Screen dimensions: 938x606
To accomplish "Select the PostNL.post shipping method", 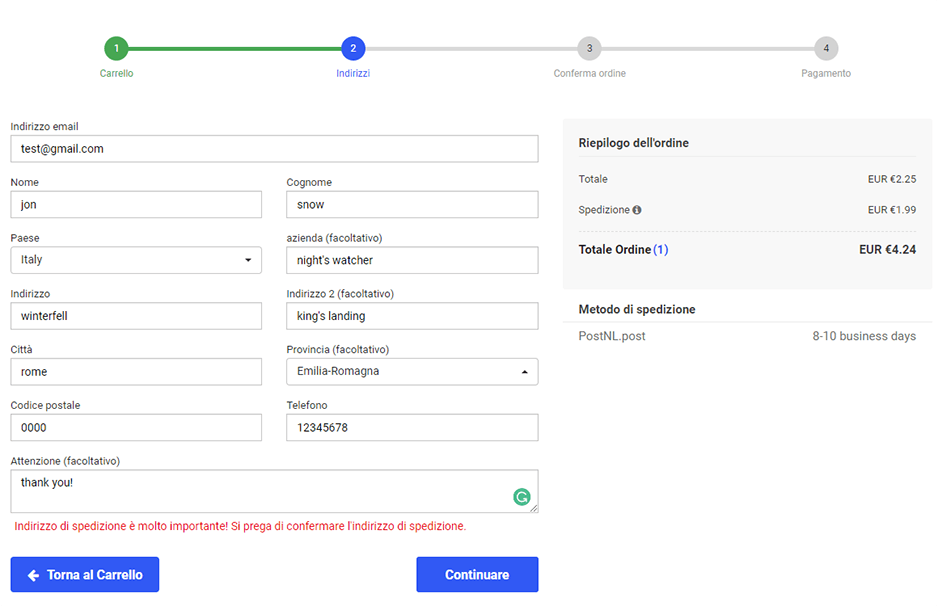I will point(612,336).
